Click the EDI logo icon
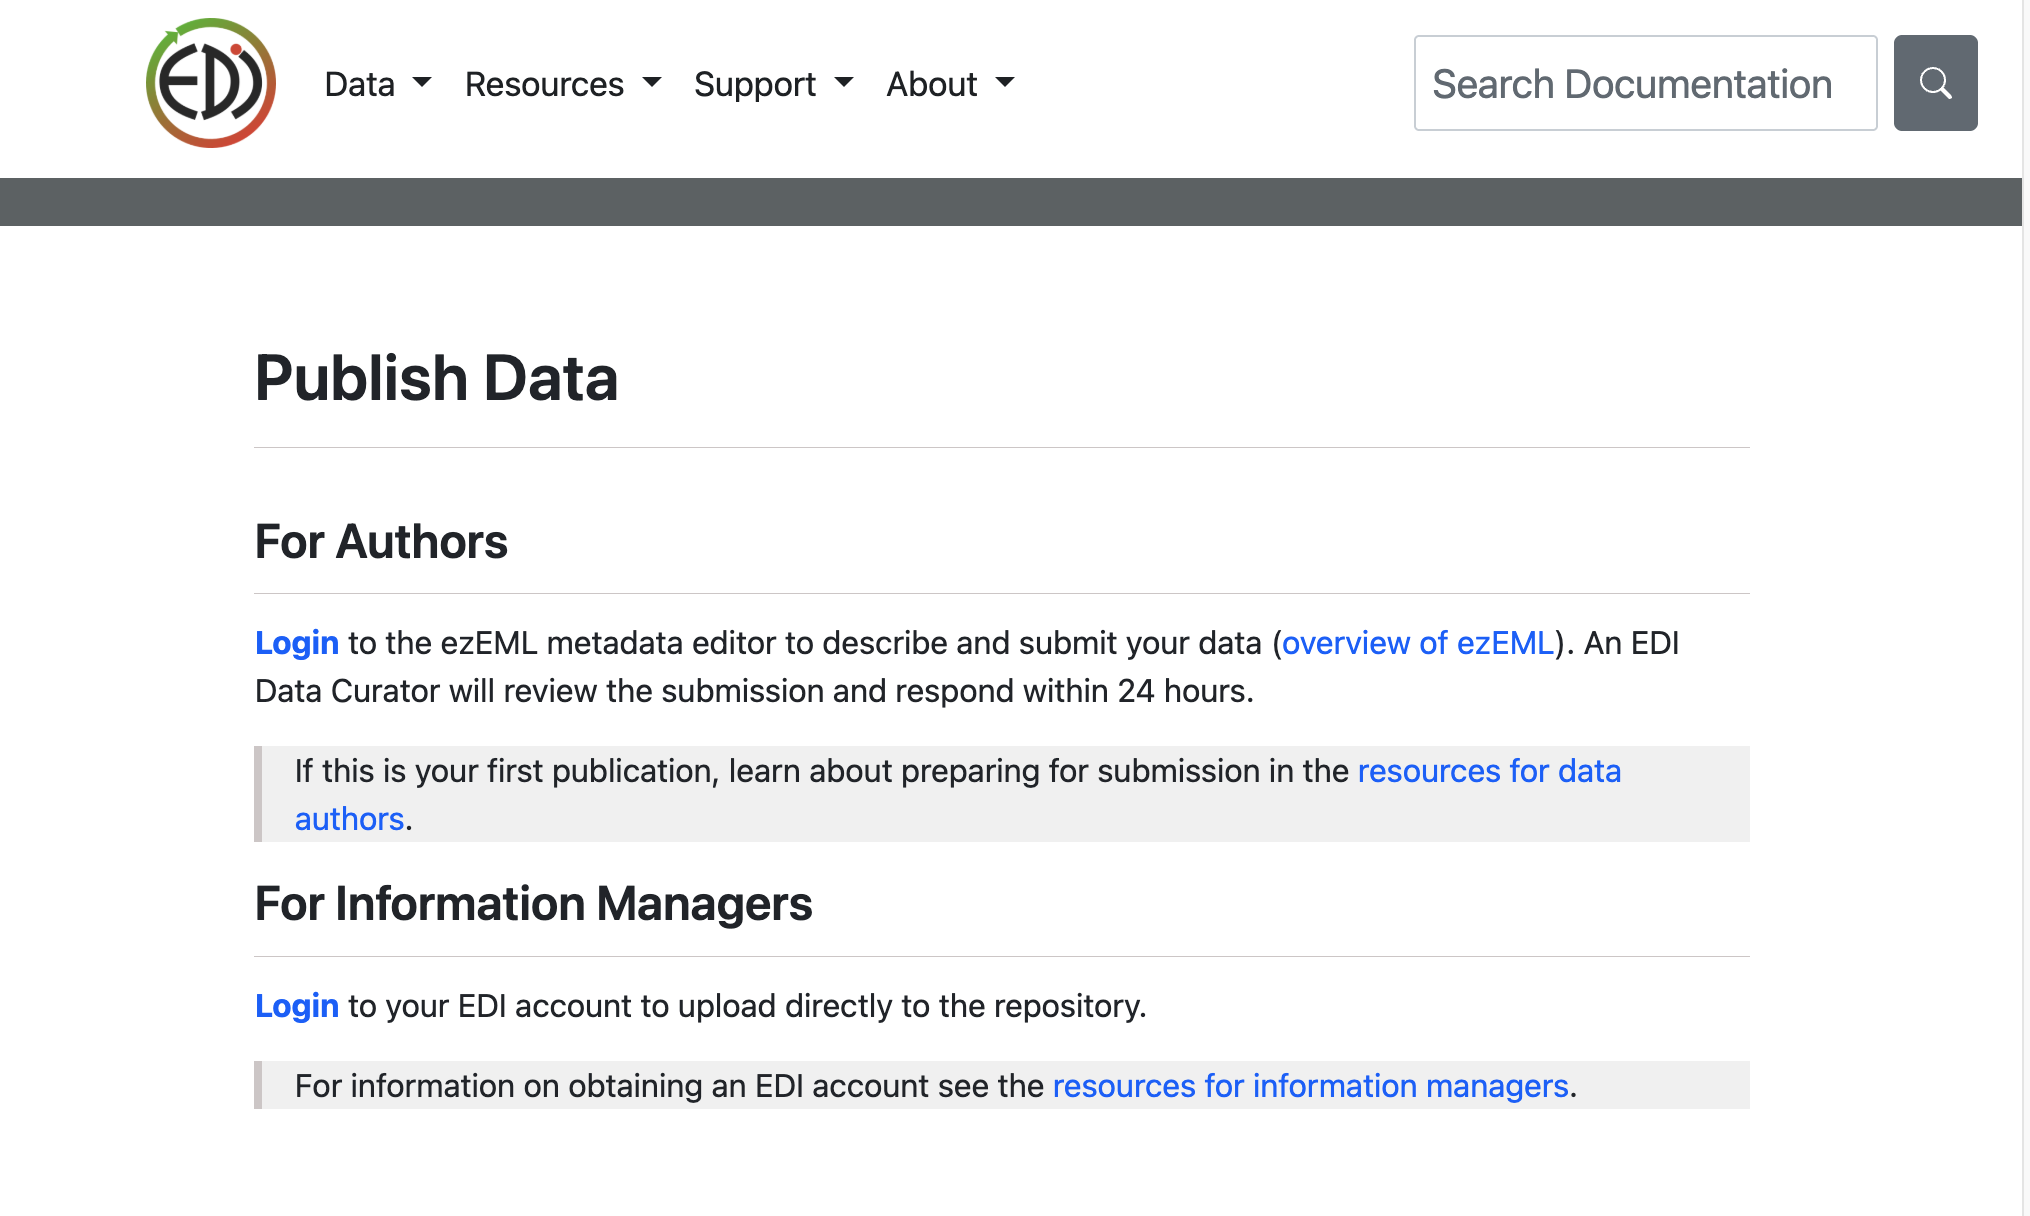This screenshot has width=2030, height=1216. [211, 83]
